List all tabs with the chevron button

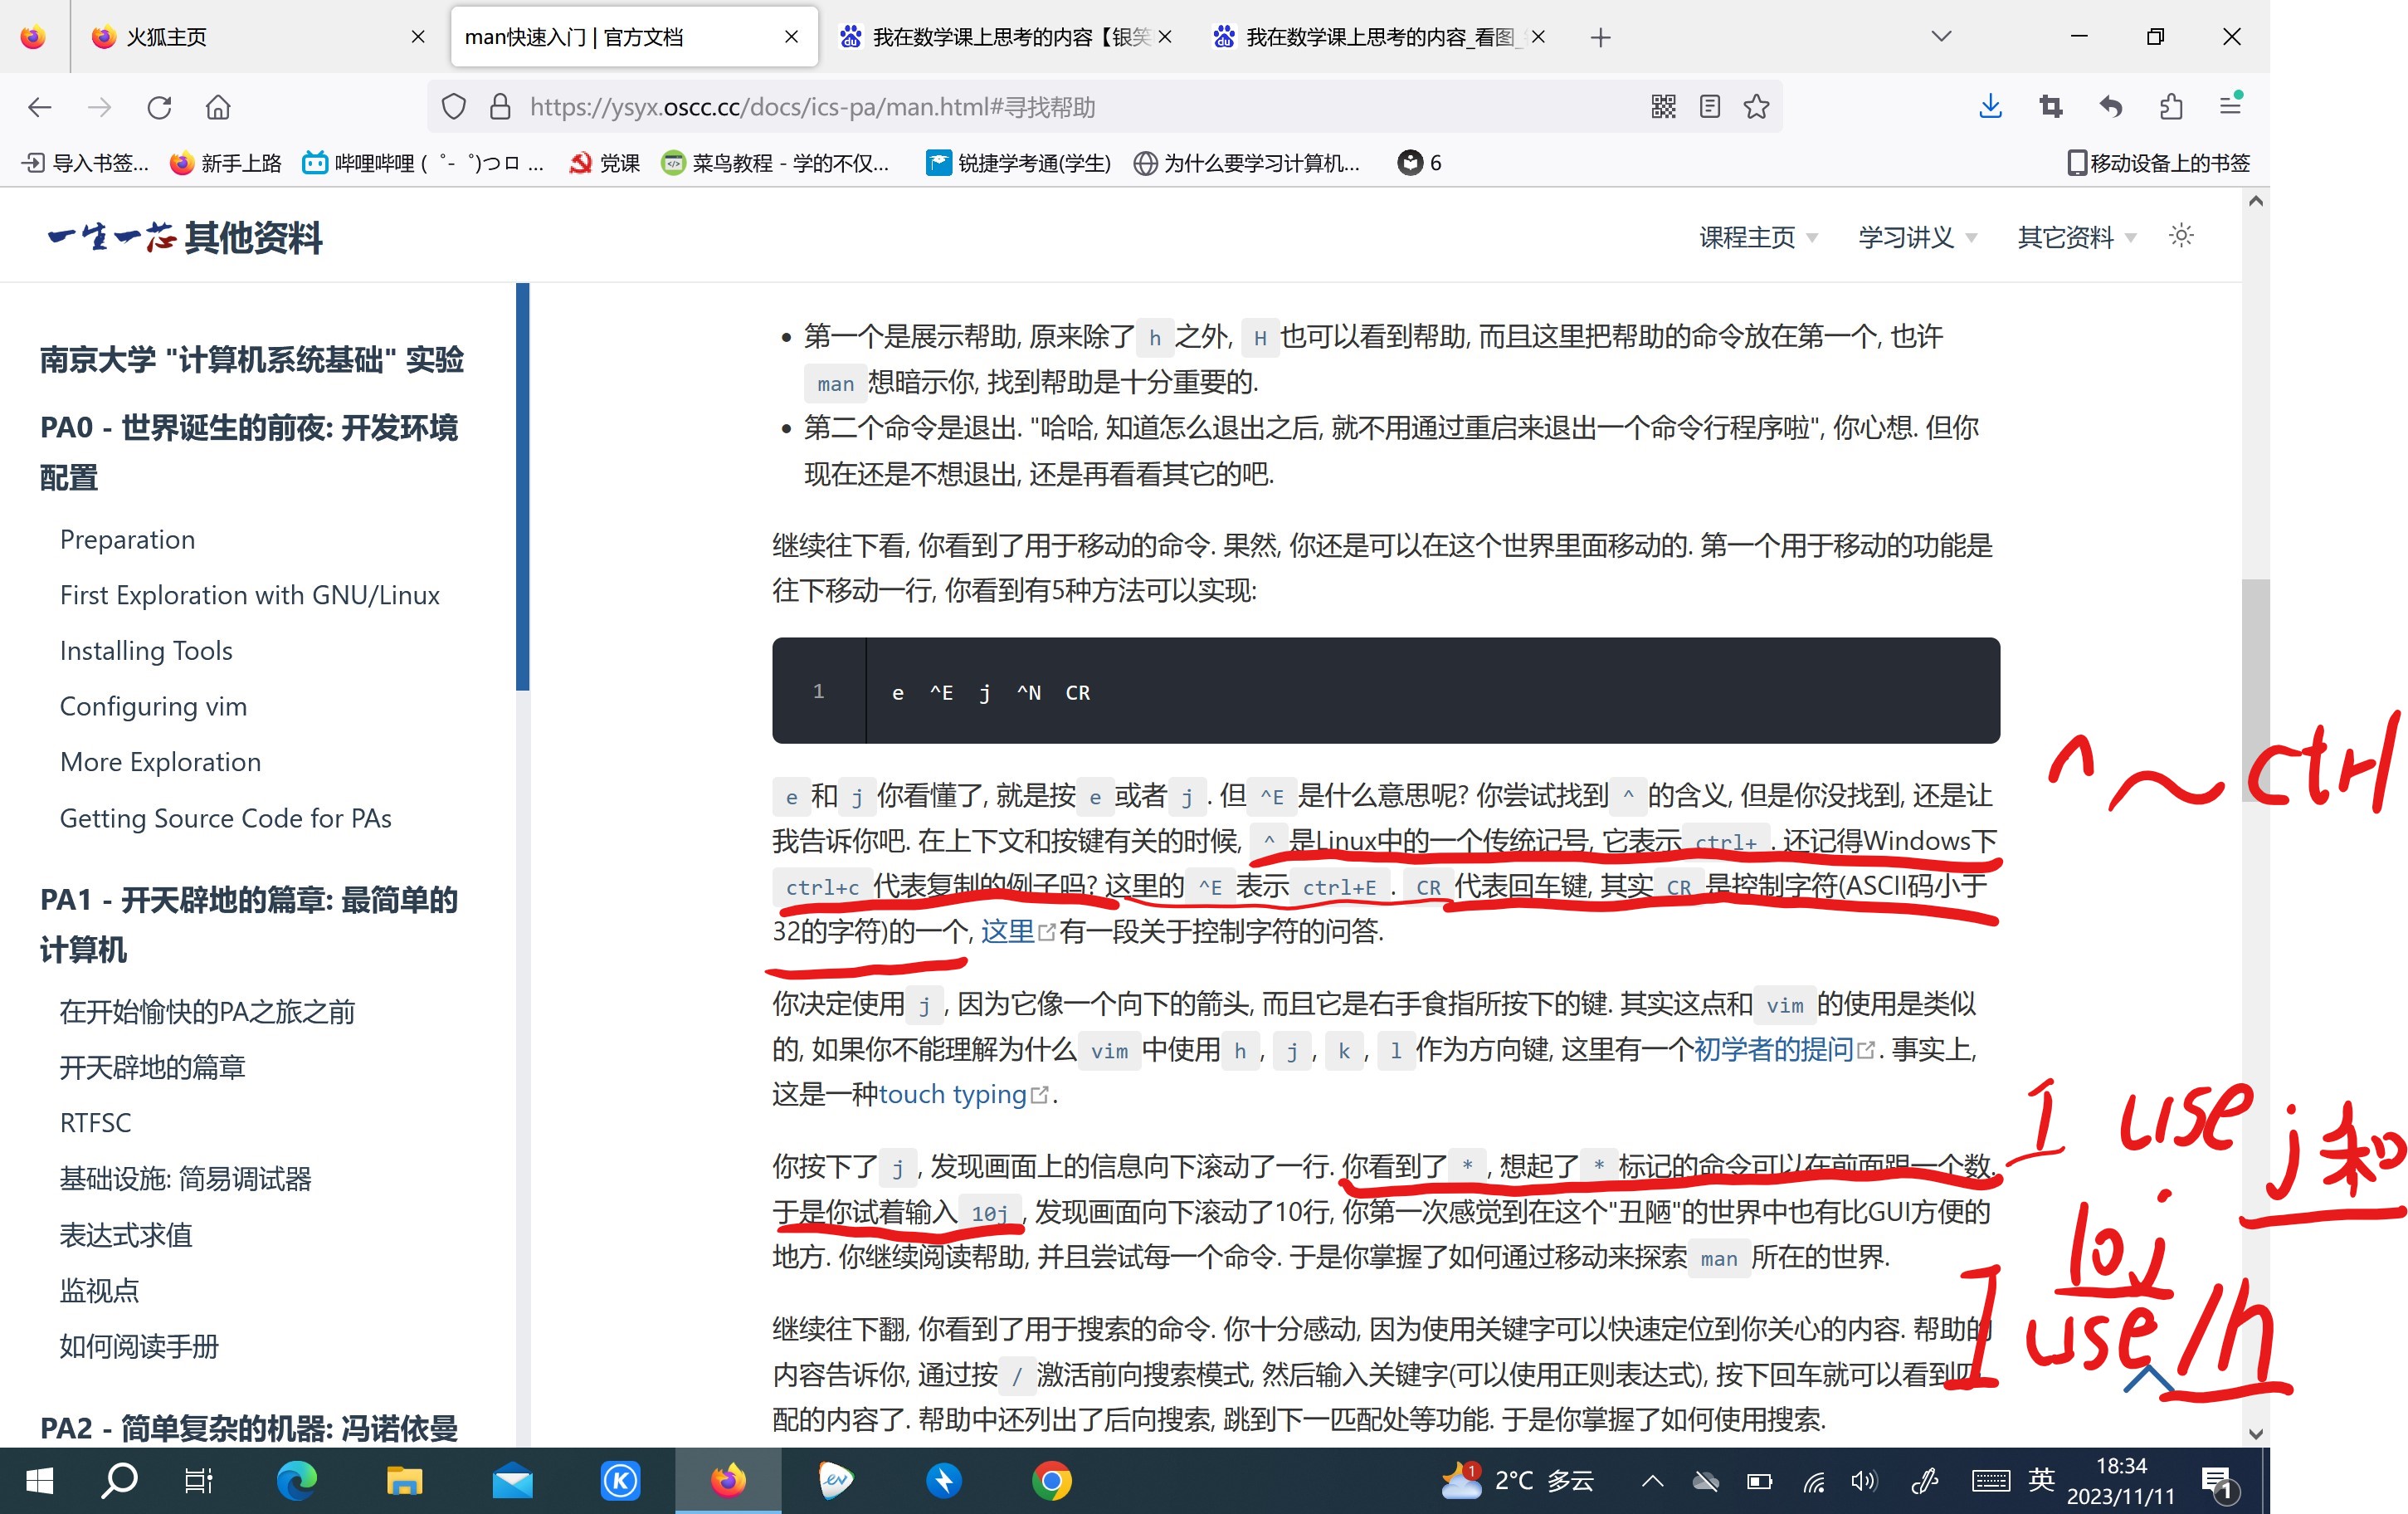click(1941, 37)
